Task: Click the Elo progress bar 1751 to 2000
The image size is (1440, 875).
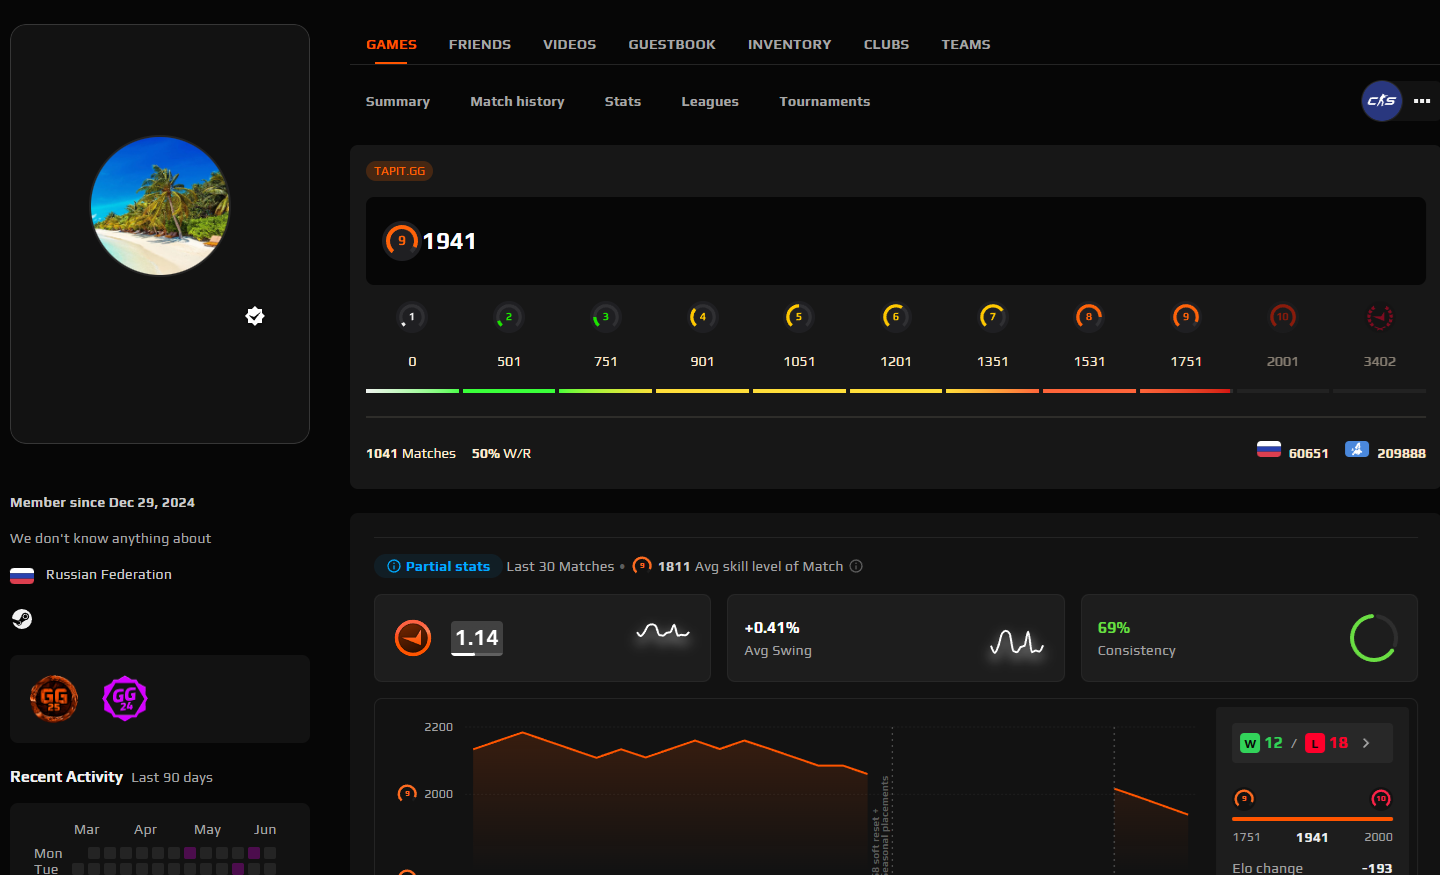Action: (1312, 819)
